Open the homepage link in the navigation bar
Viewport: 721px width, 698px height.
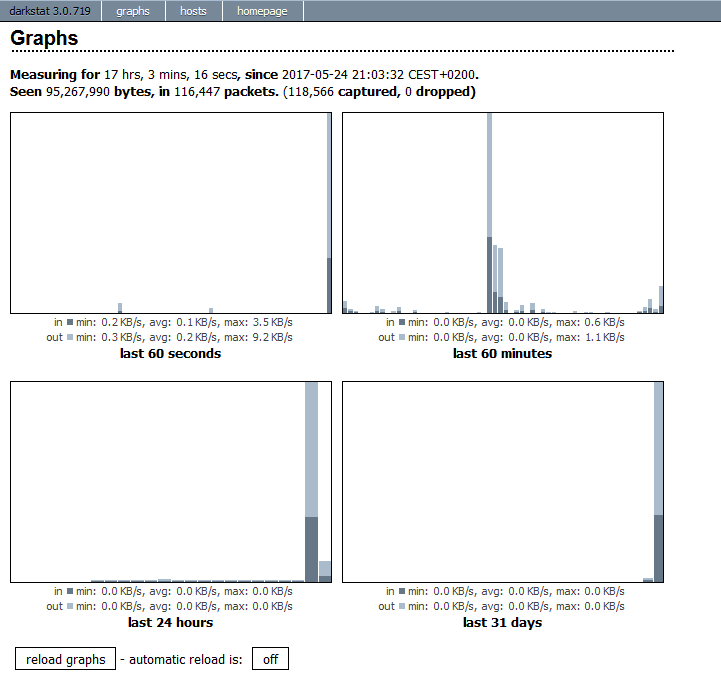[x=262, y=11]
